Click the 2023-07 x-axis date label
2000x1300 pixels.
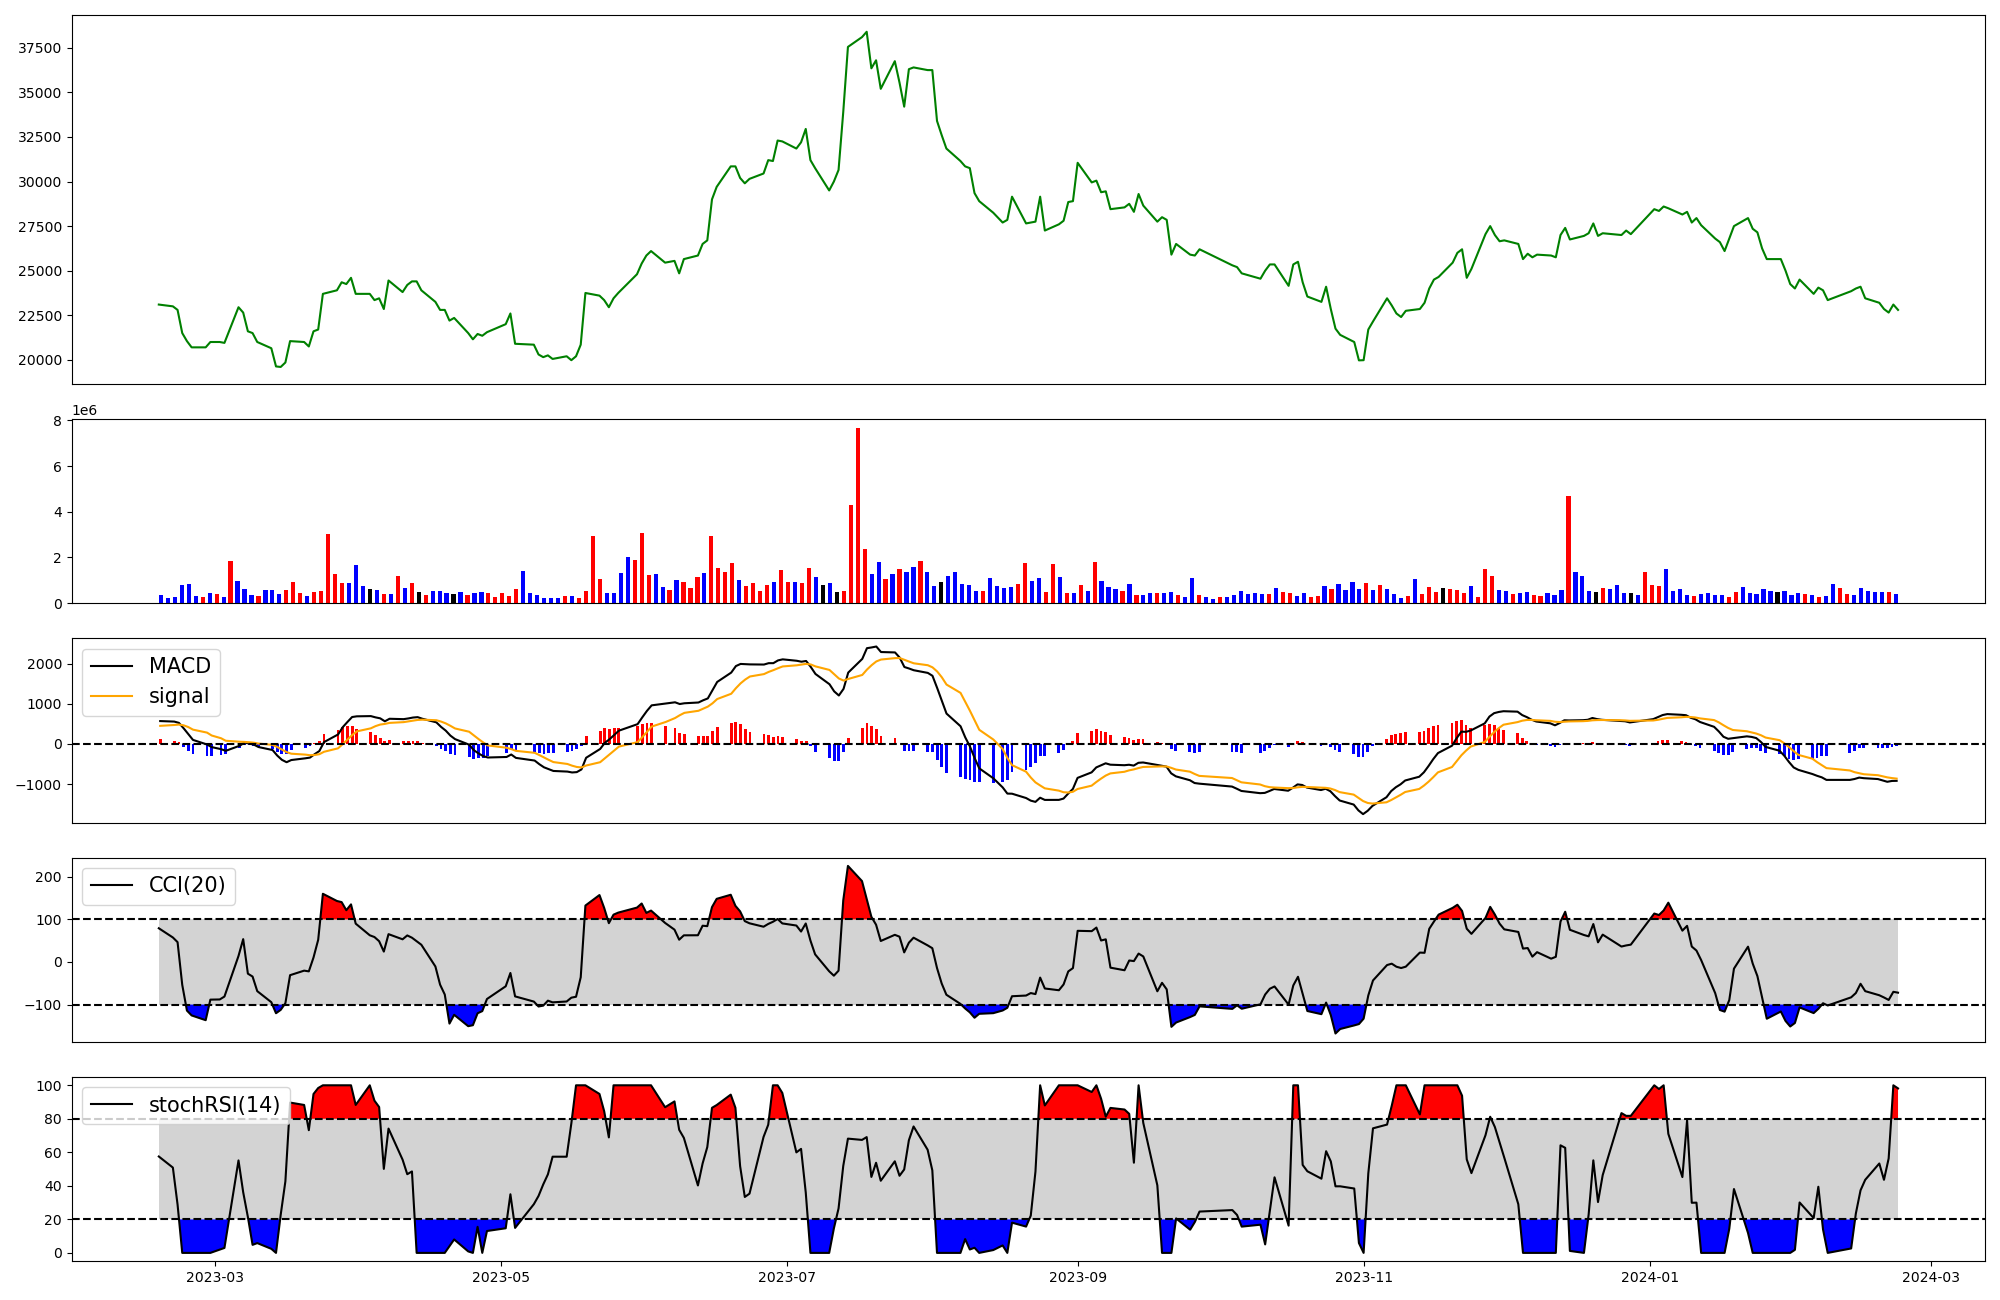(x=788, y=1277)
